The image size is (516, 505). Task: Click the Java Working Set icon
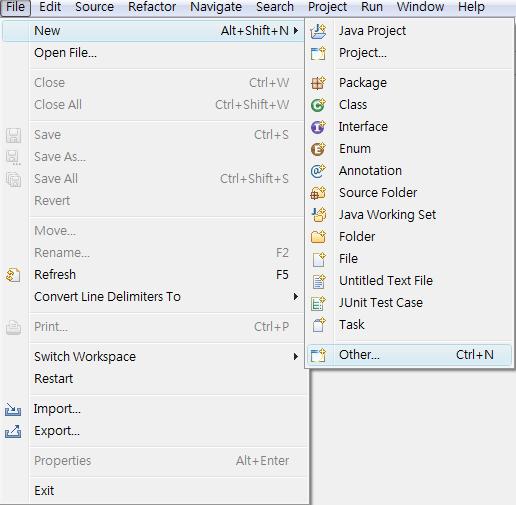(318, 215)
